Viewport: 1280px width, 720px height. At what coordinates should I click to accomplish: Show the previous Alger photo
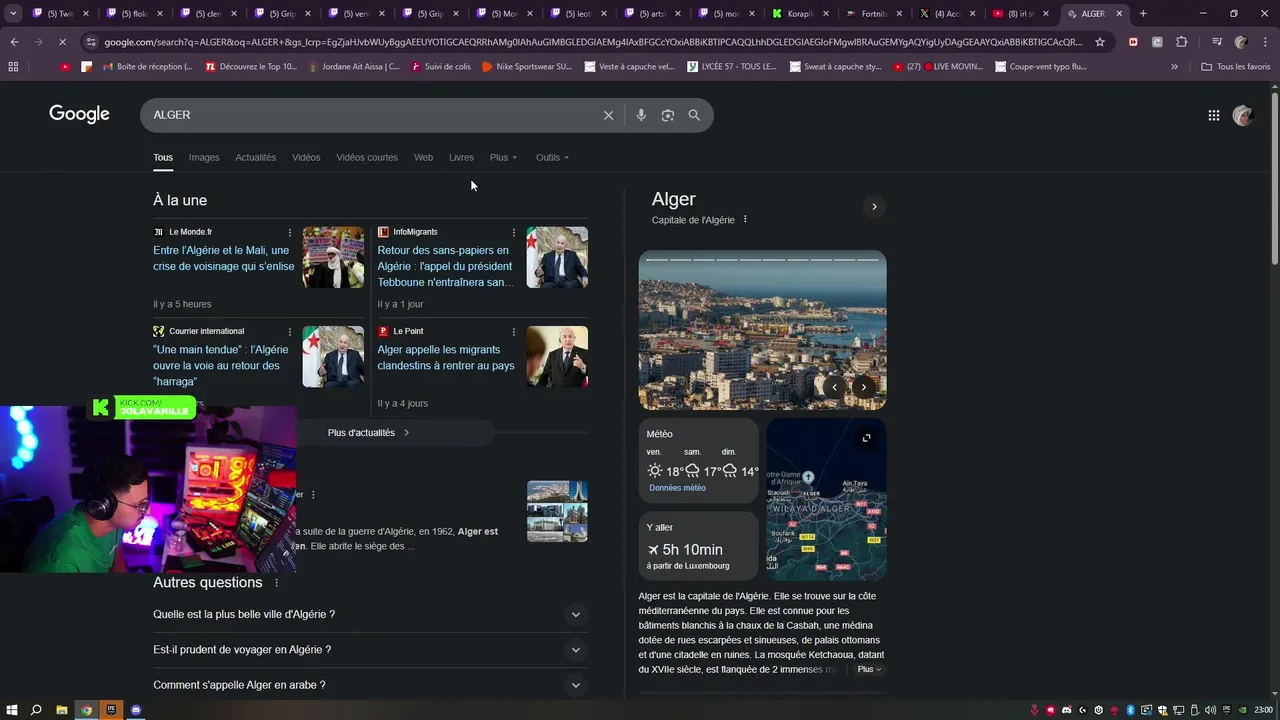[835, 387]
